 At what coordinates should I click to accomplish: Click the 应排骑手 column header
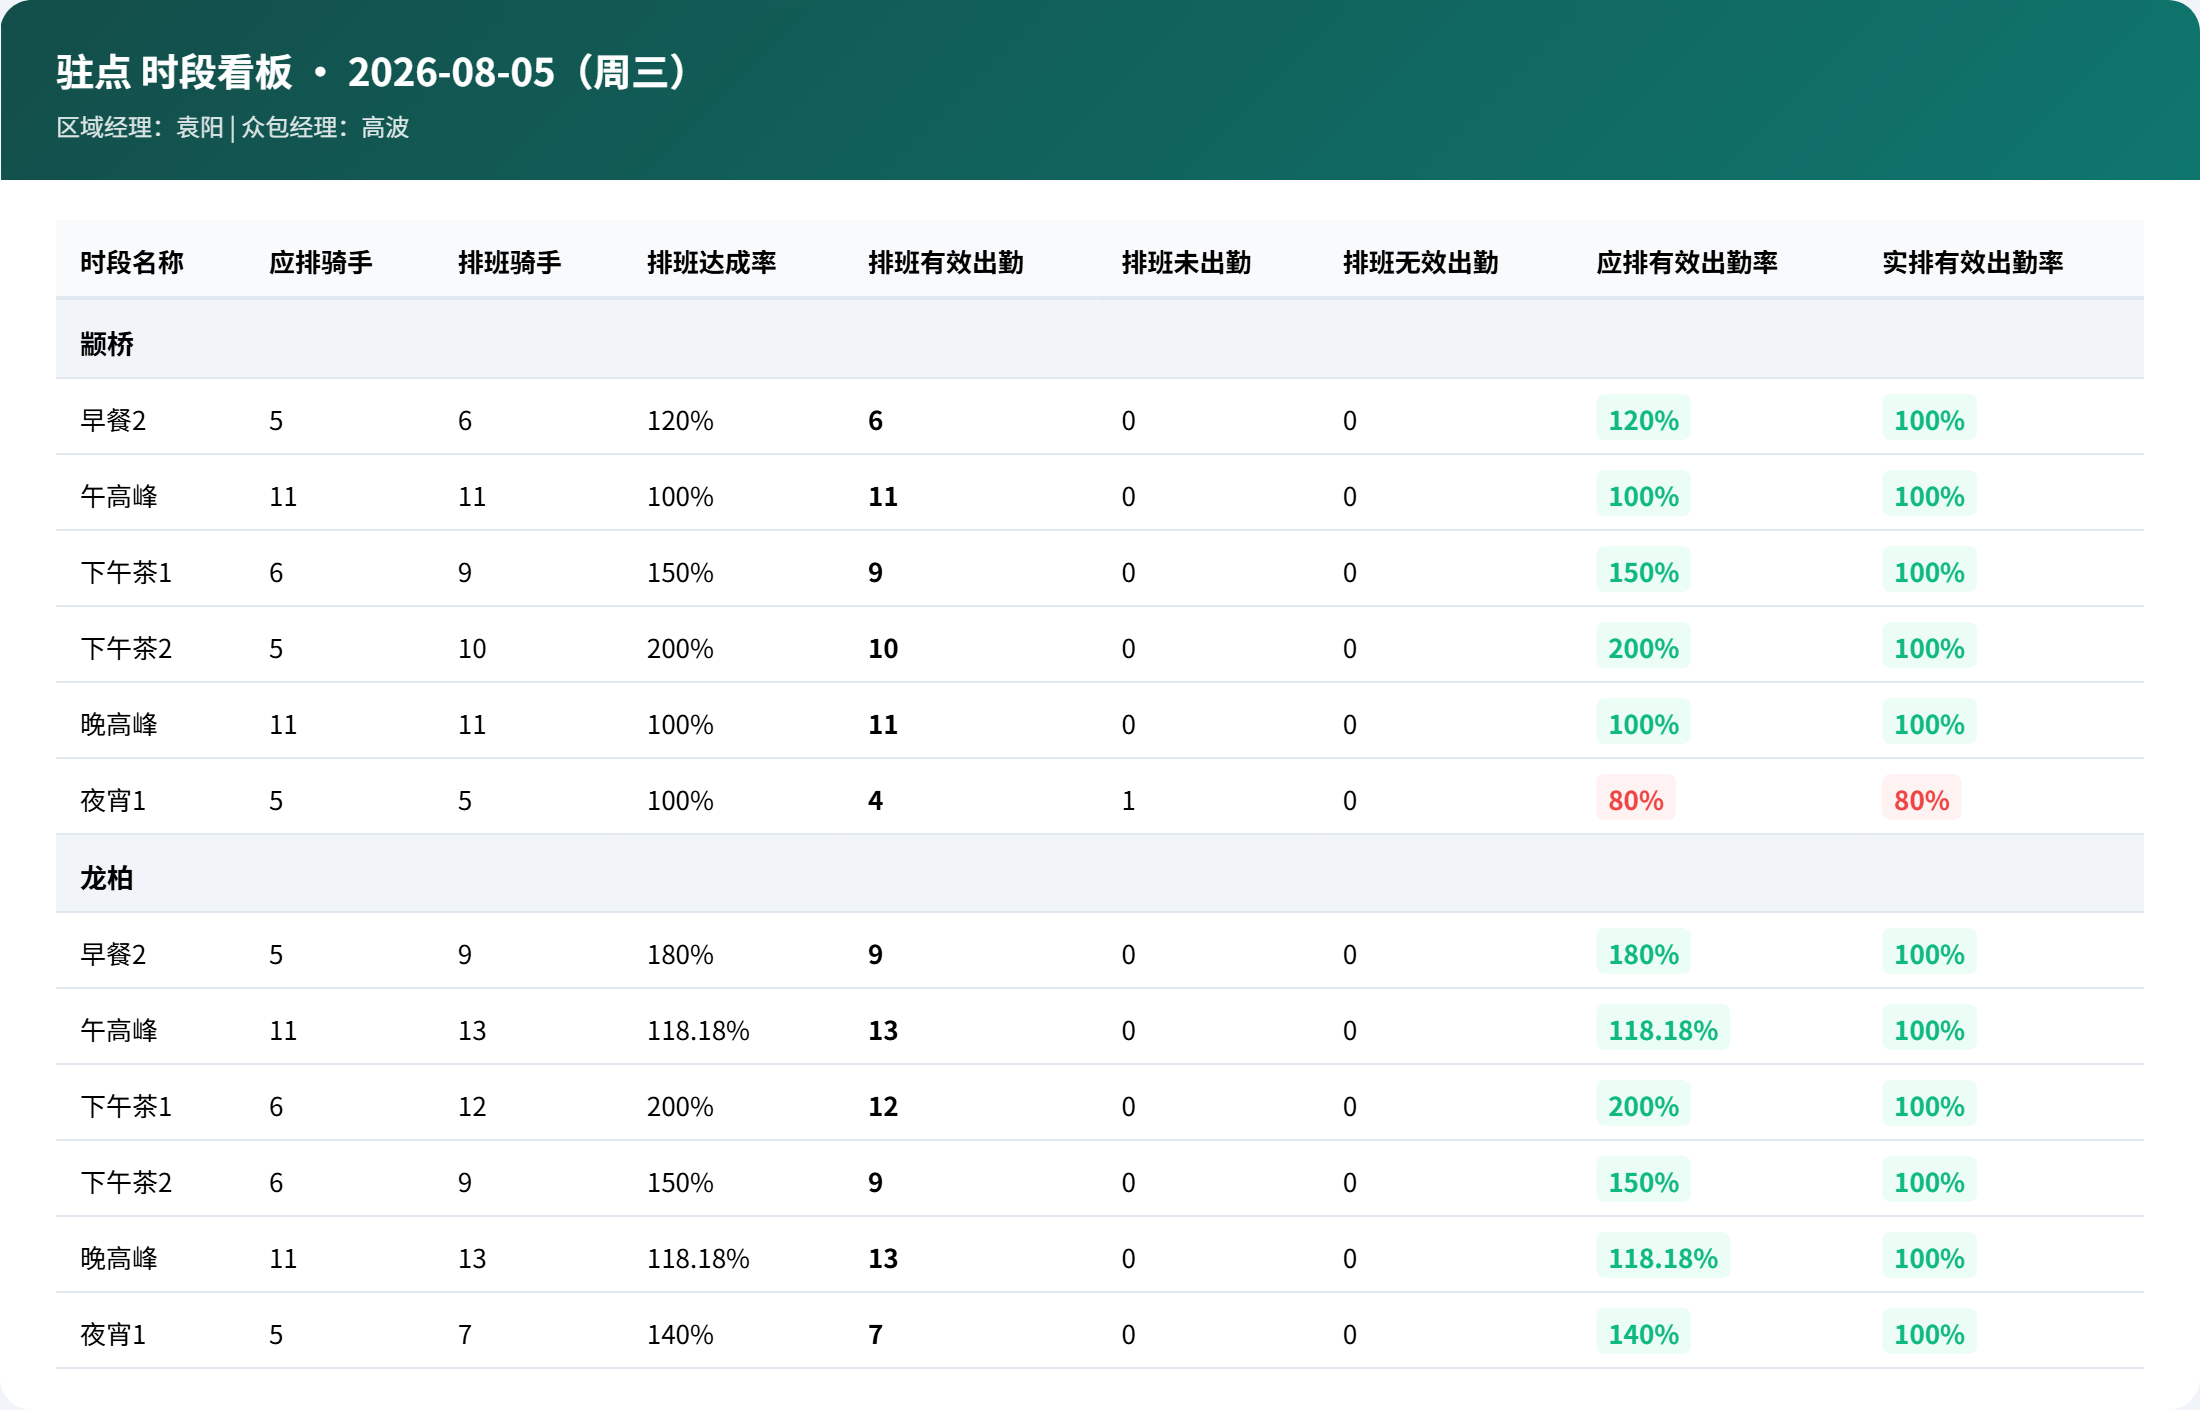coord(321,262)
